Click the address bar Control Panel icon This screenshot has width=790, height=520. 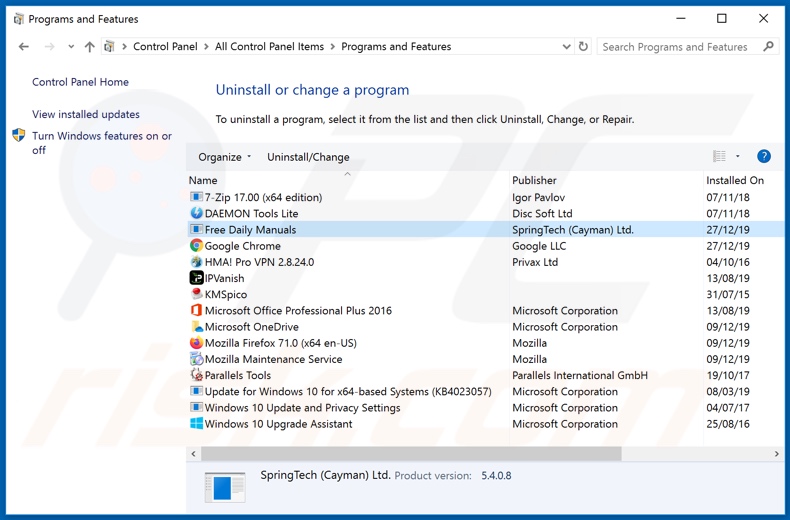109,46
